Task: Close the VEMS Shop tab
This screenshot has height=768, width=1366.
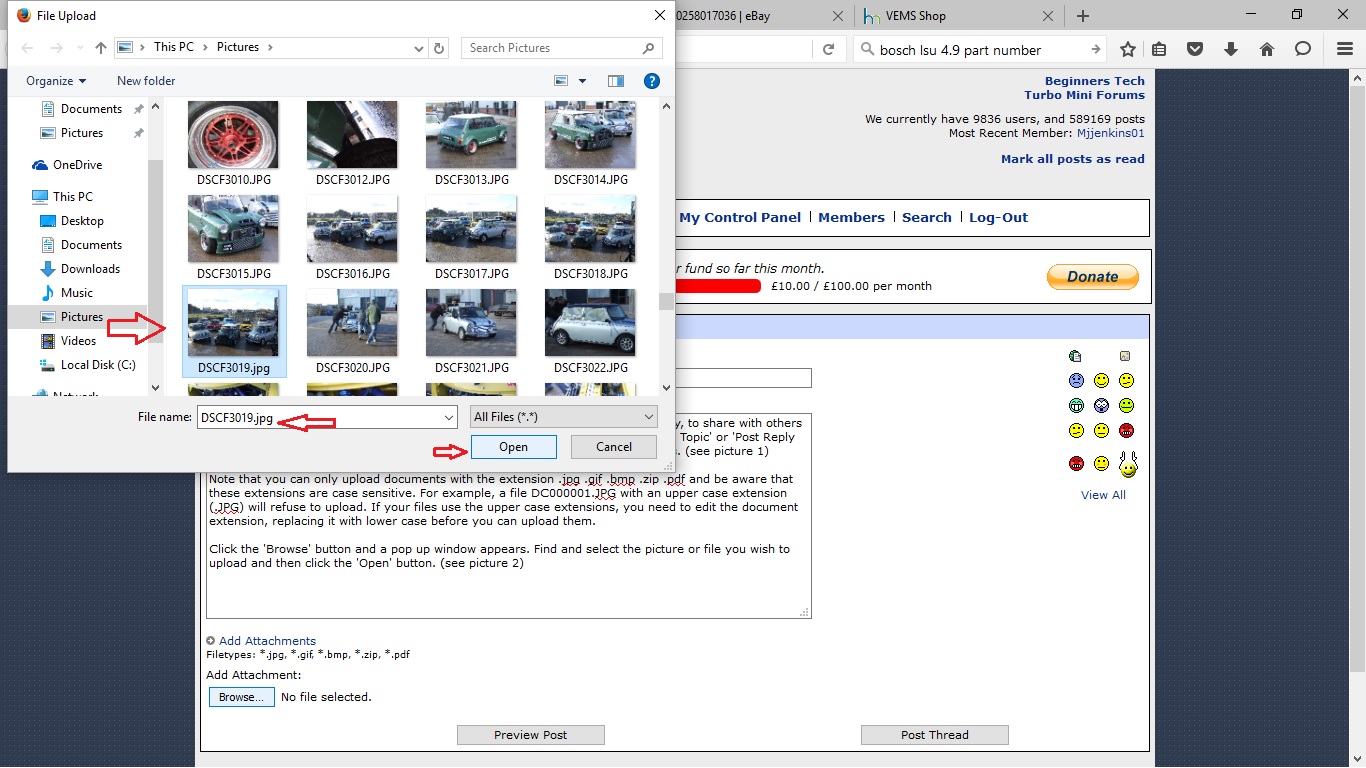Action: pyautogui.click(x=1047, y=16)
